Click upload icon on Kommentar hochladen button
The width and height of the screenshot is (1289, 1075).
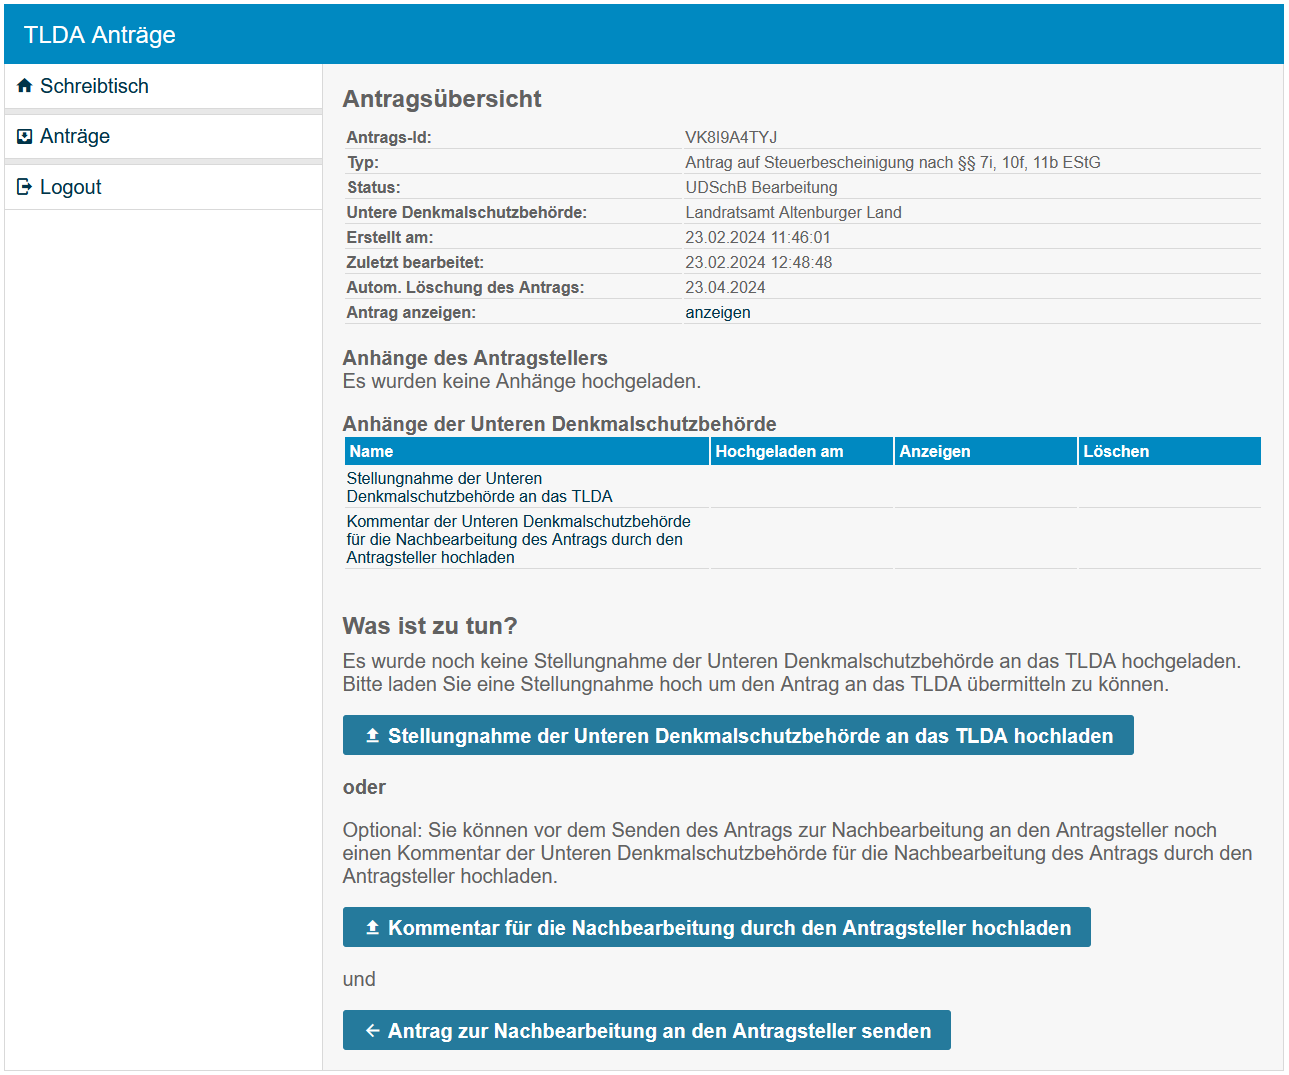click(372, 928)
